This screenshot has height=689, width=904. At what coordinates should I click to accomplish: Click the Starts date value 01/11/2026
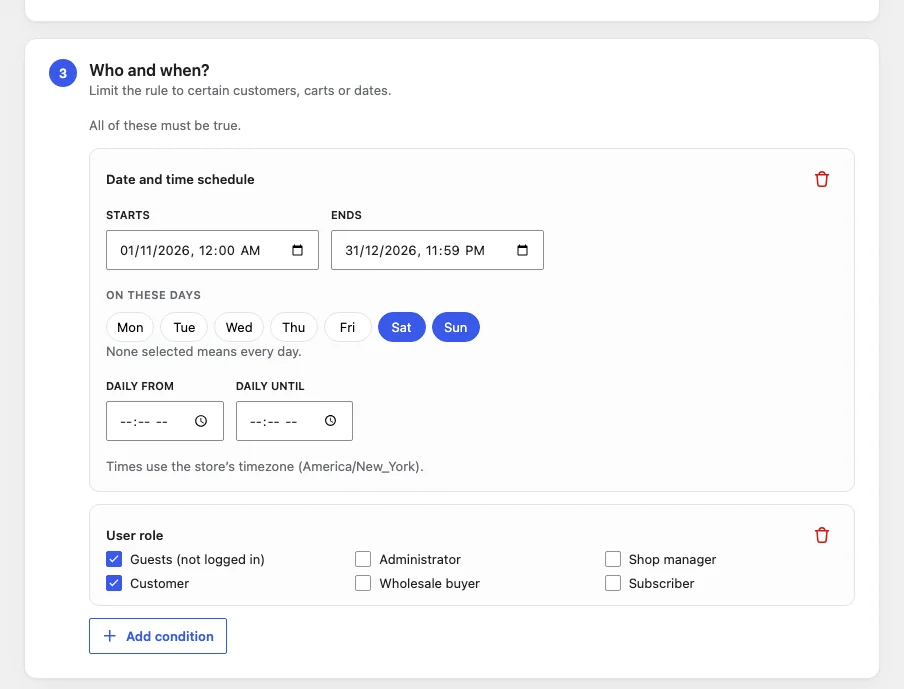tap(156, 251)
